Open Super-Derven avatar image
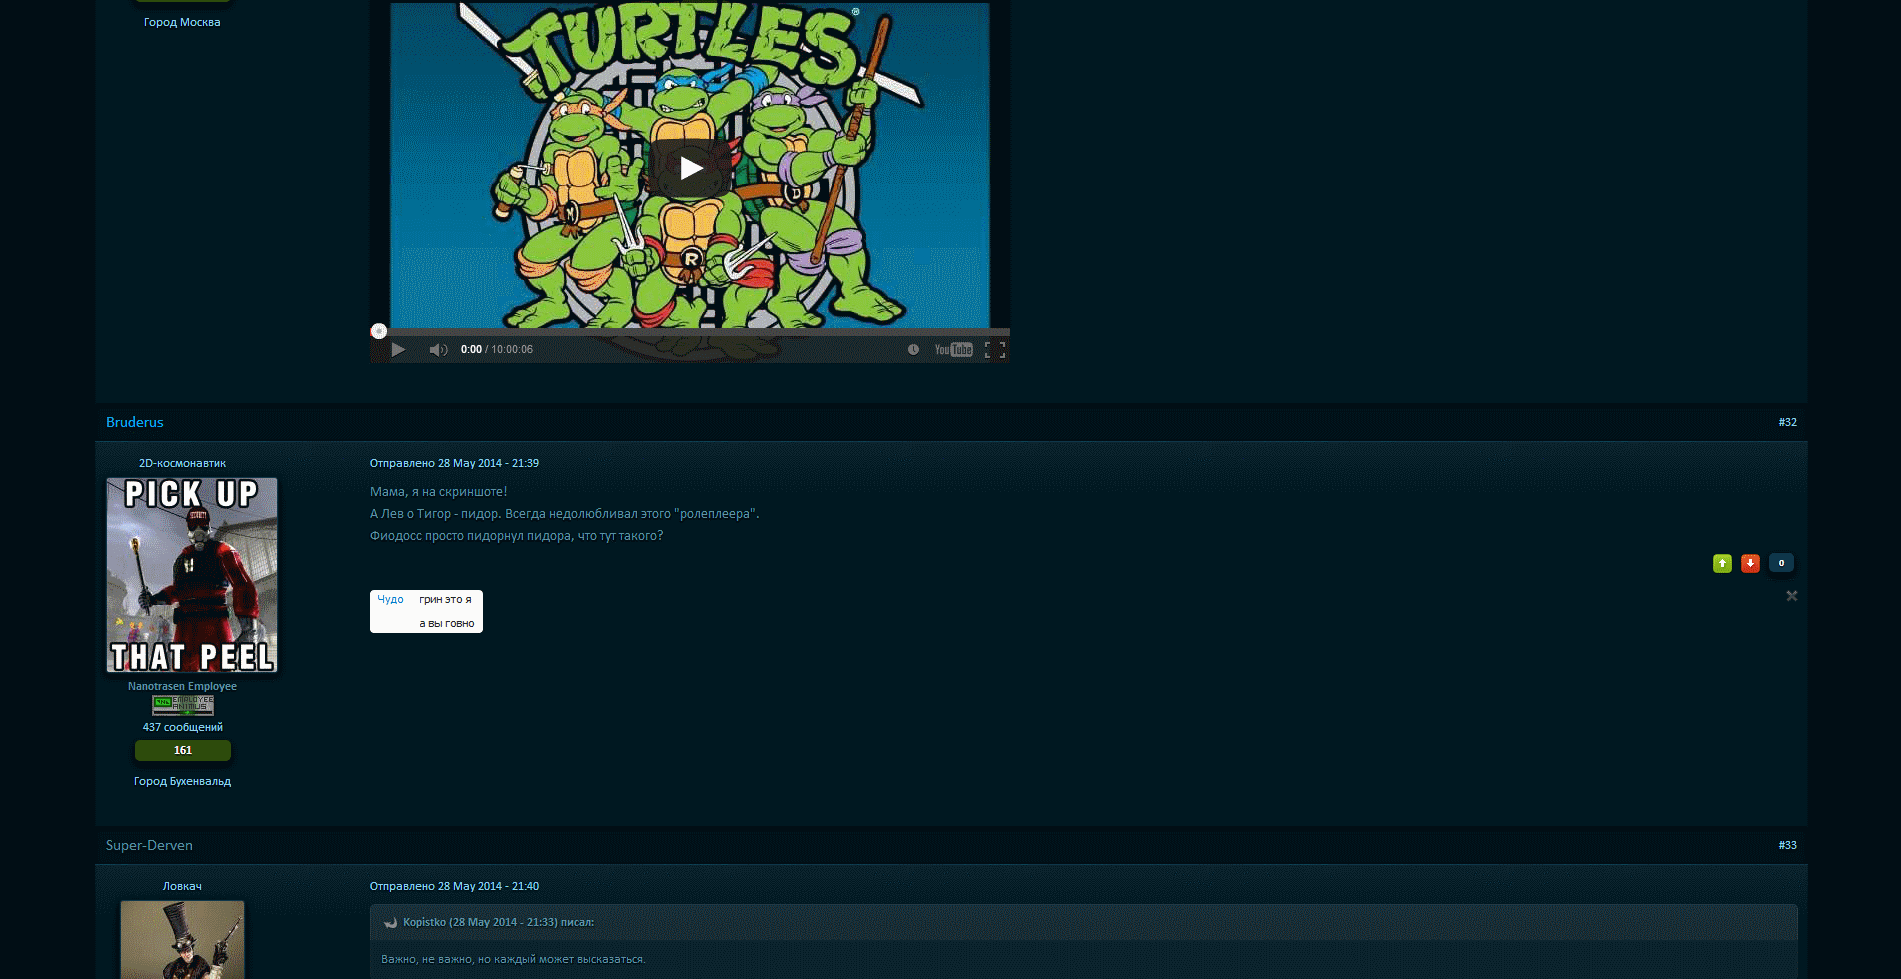The image size is (1901, 979). coord(182,940)
